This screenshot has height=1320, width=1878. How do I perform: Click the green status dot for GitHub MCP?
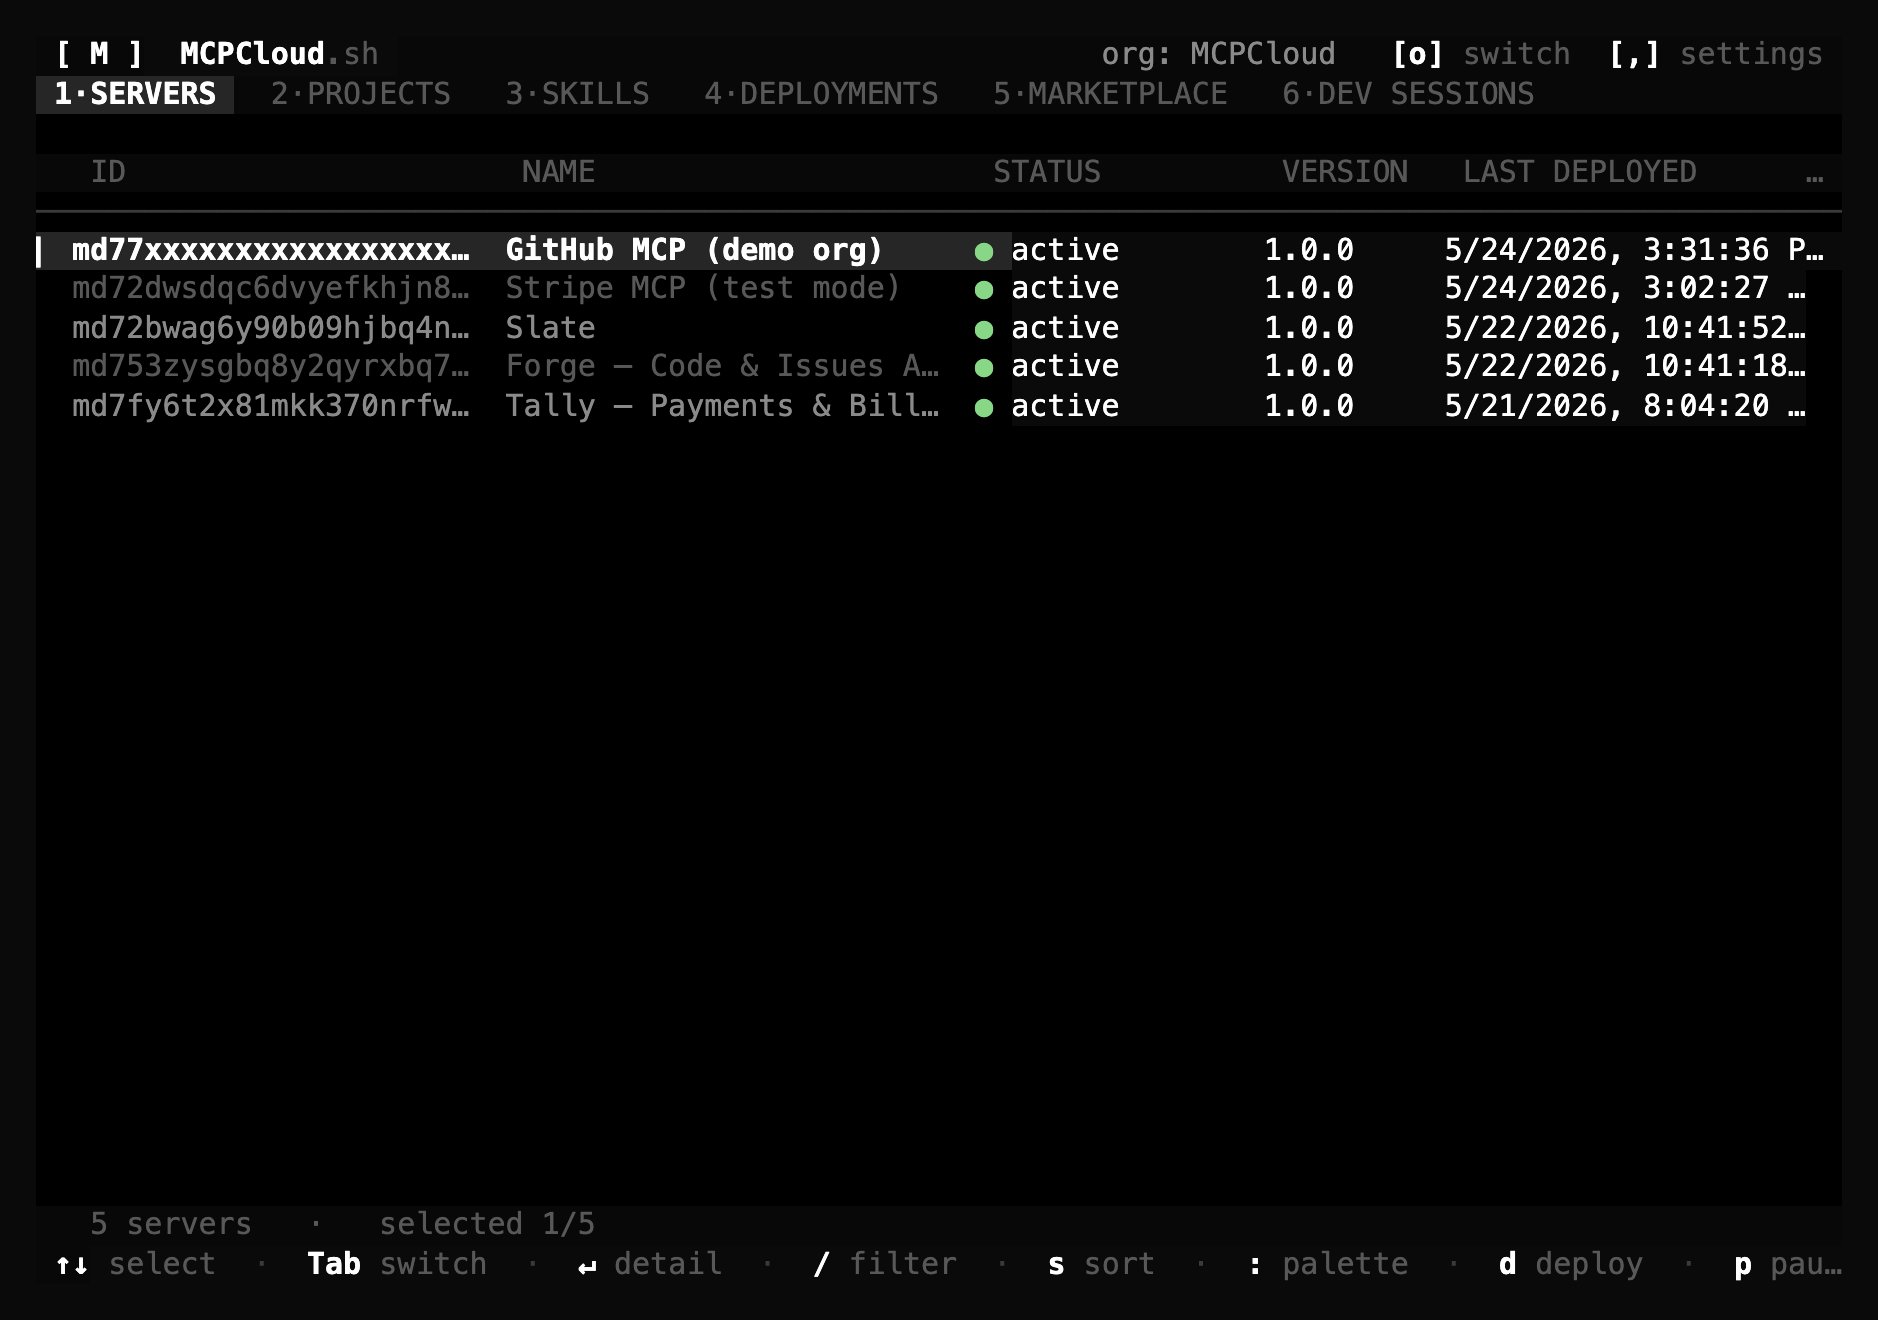pyautogui.click(x=984, y=252)
